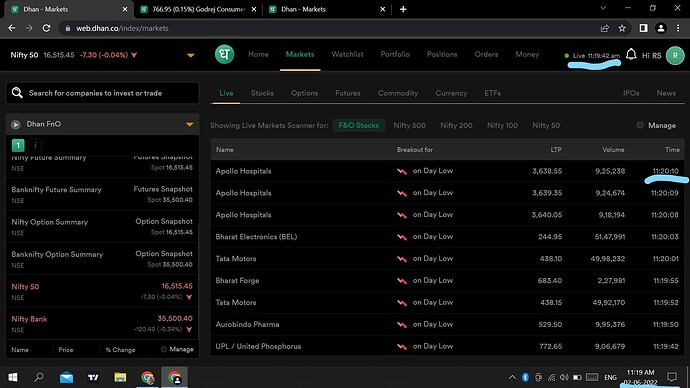Open the Bharat Electronics (BEL) row
The height and width of the screenshot is (388, 690).
448,237
